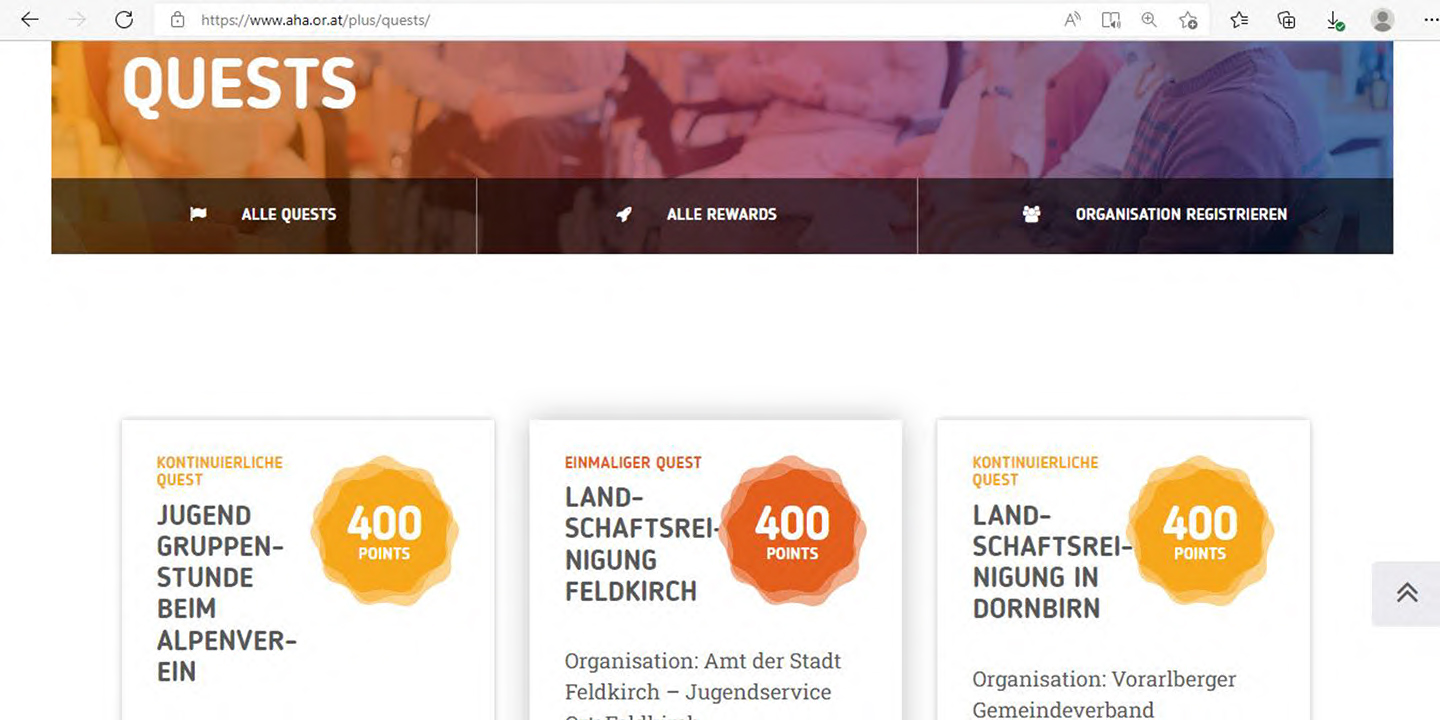The image size is (1440, 720).
Task: Go back using browser back arrow
Action: point(30,20)
